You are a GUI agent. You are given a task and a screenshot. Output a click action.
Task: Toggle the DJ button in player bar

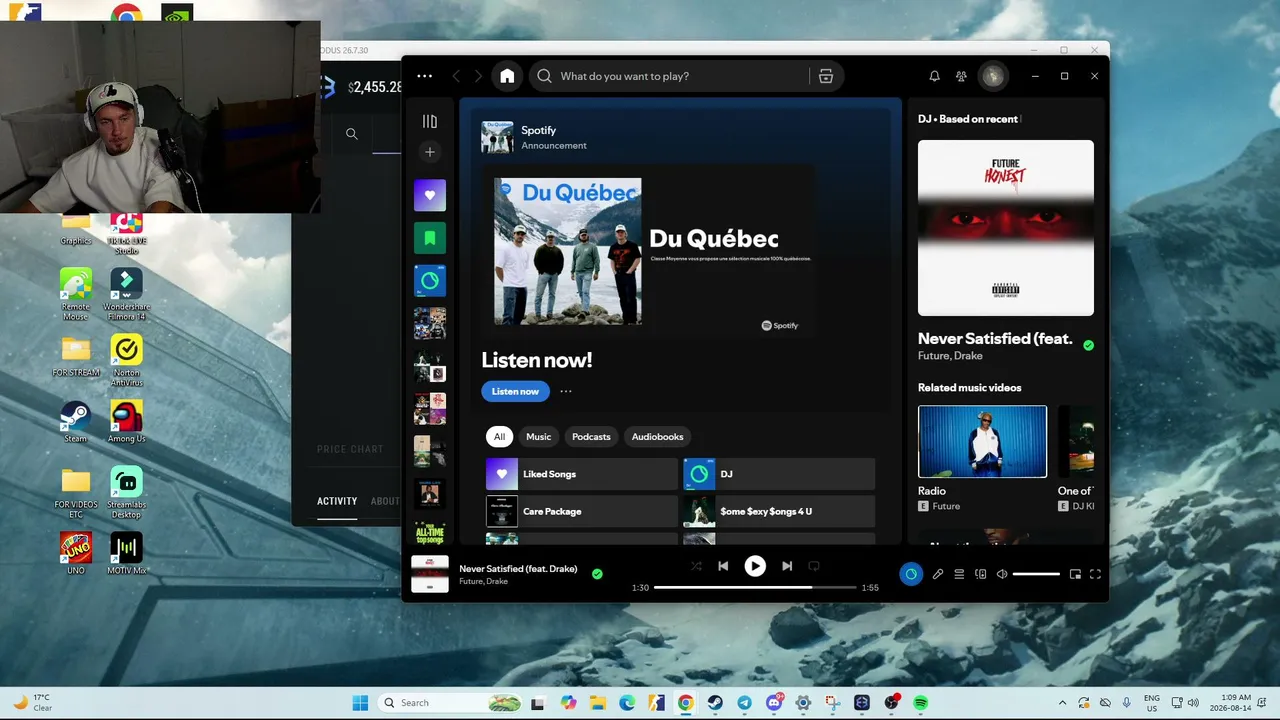pyautogui.click(x=911, y=574)
